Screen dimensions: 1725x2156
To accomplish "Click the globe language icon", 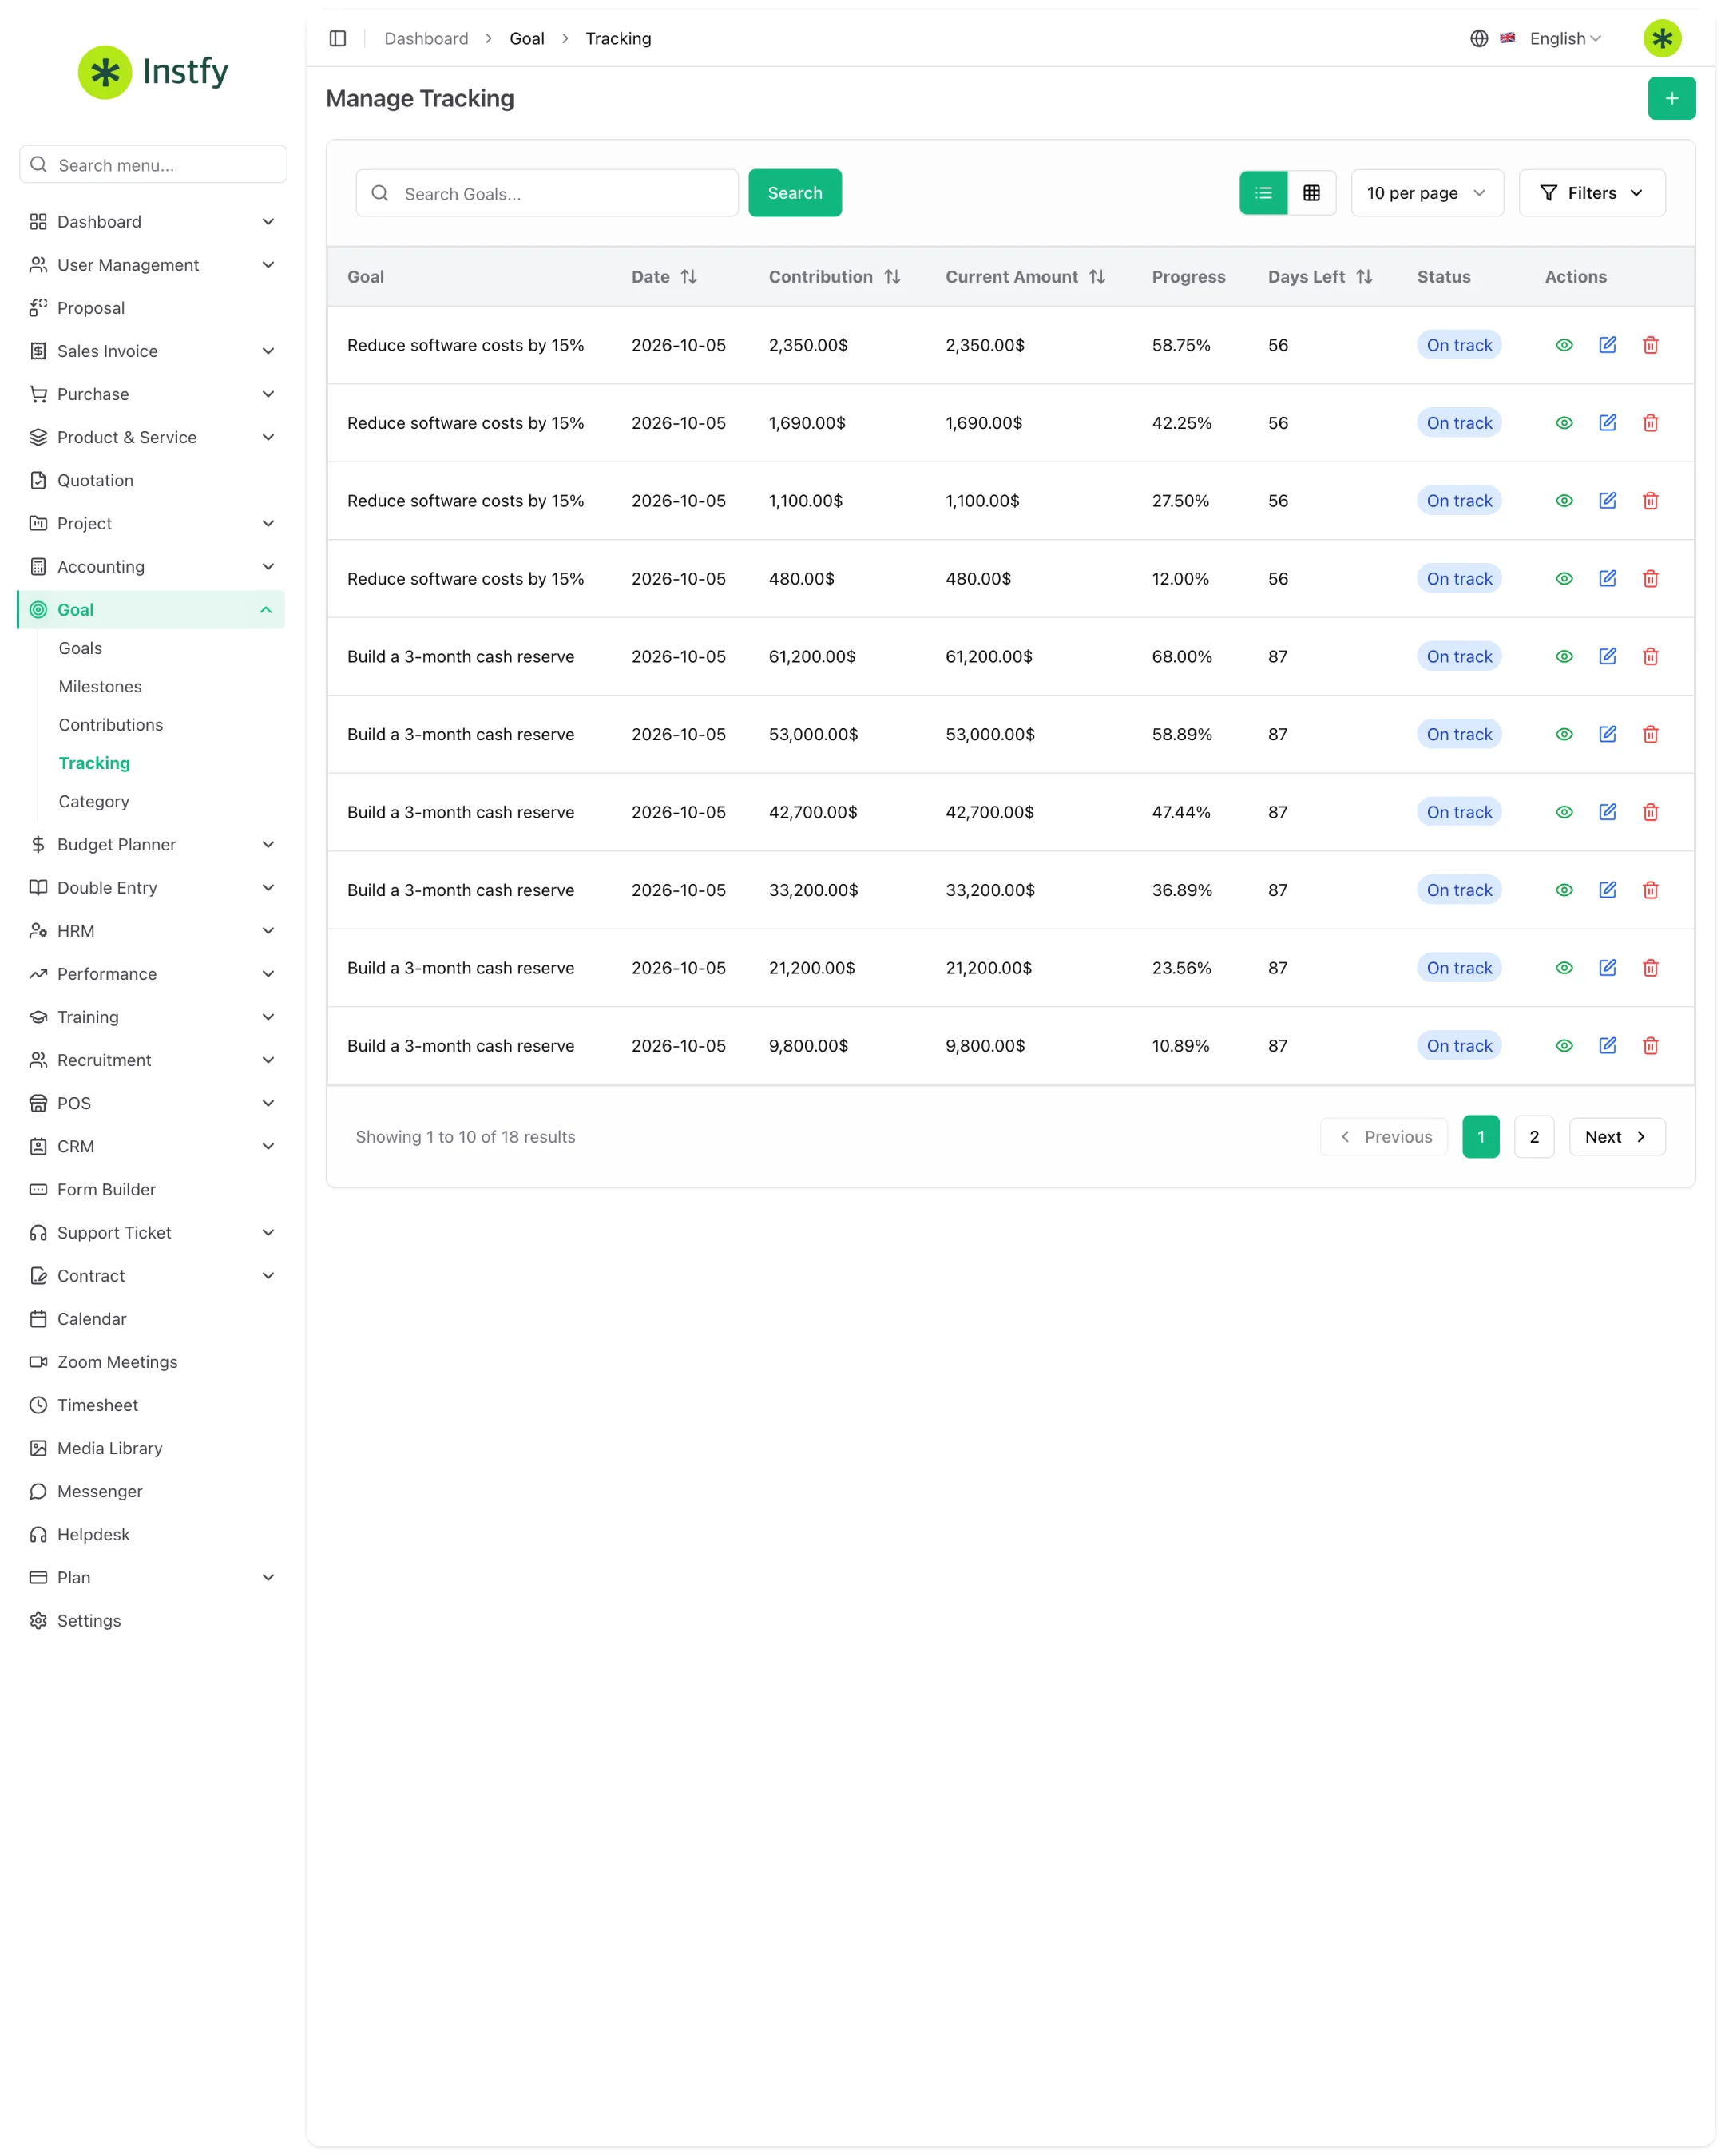I will pos(1478,38).
